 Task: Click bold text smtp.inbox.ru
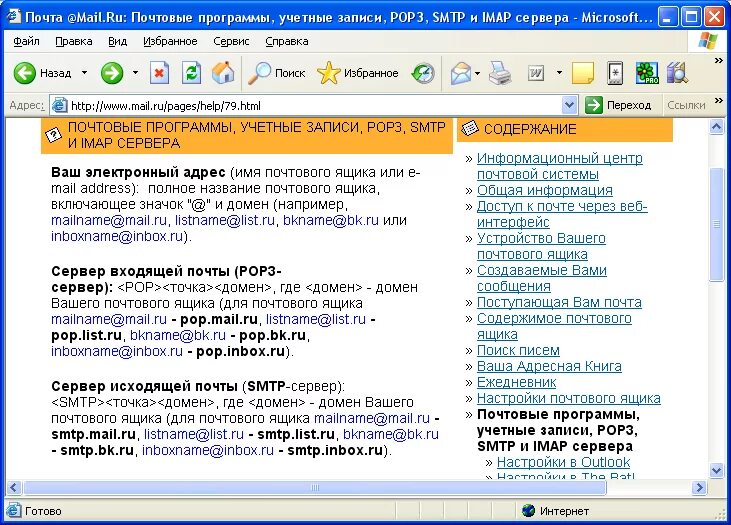(335, 450)
